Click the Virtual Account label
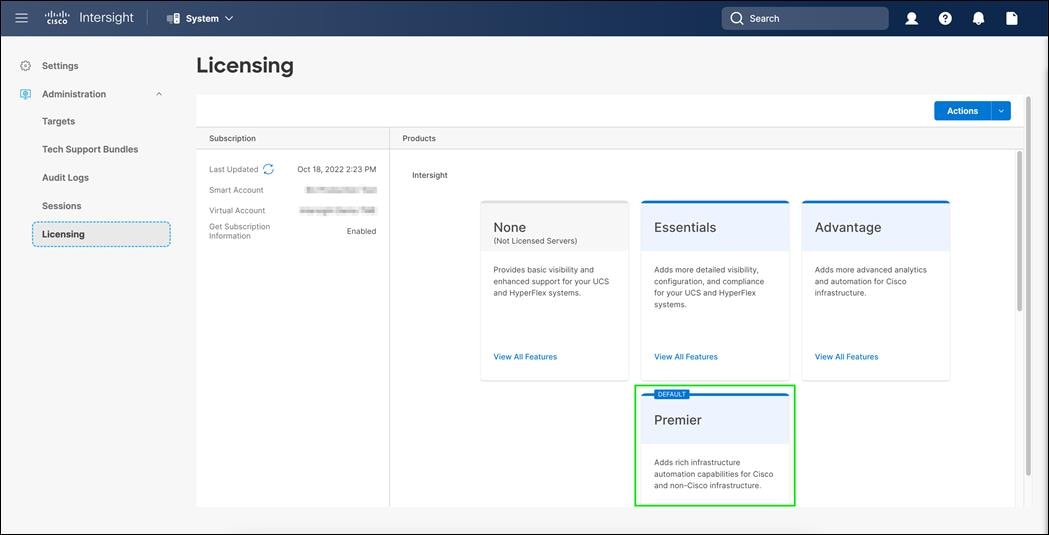 (x=237, y=211)
